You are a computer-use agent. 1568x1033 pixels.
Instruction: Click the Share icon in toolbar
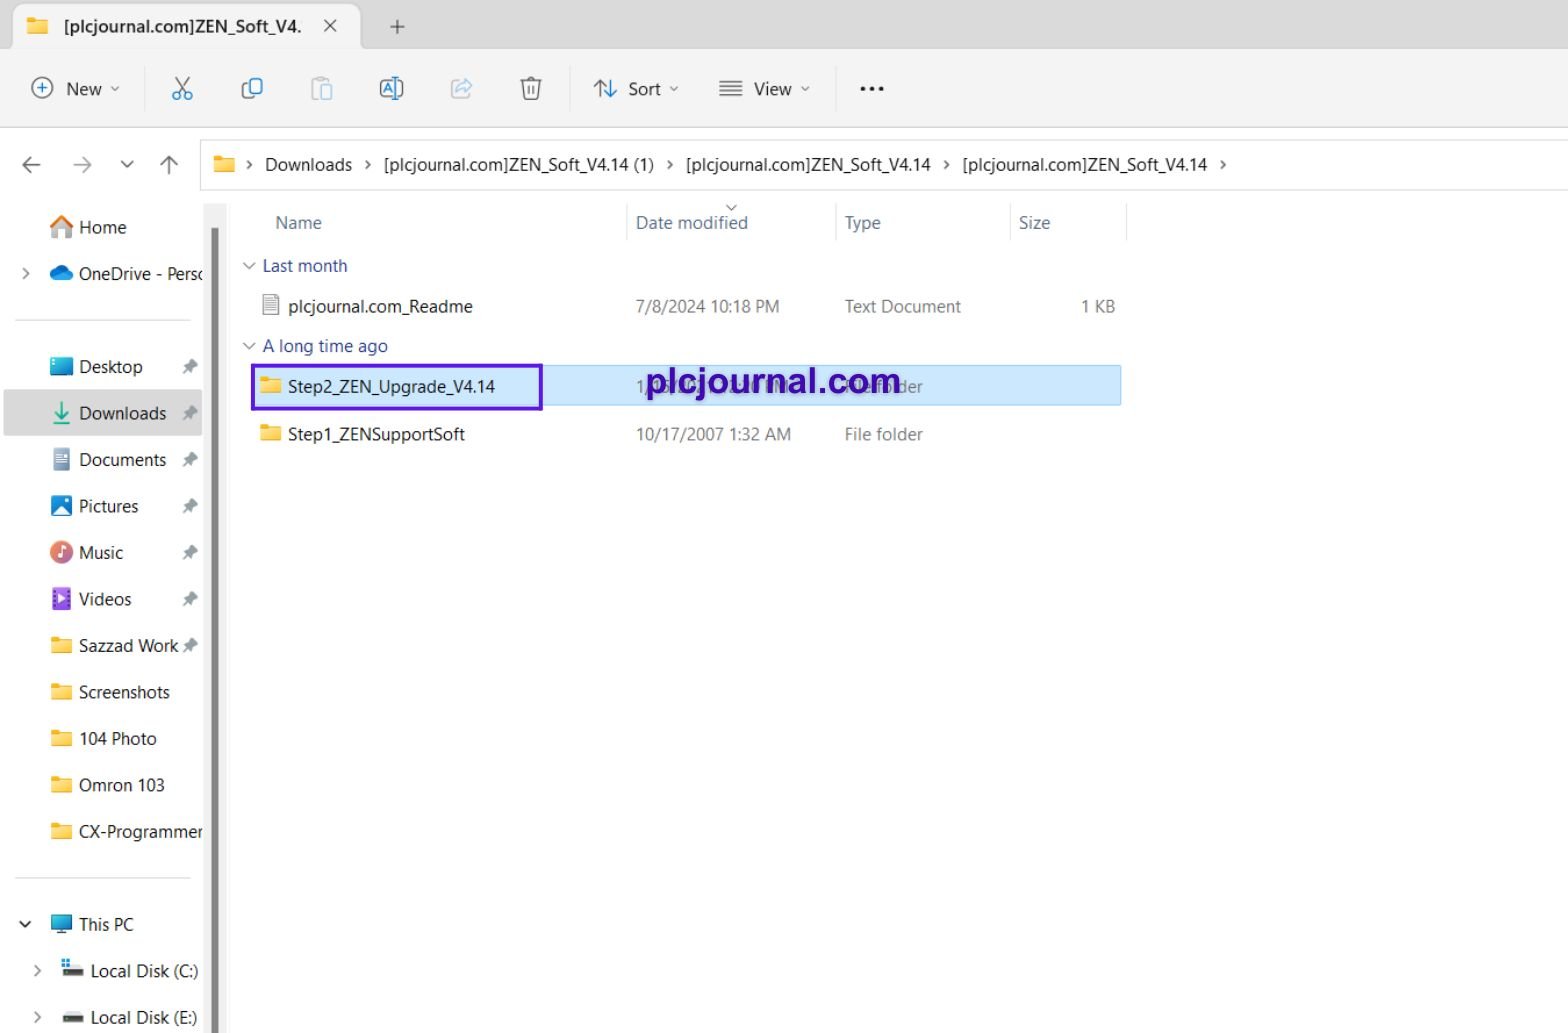pyautogui.click(x=461, y=89)
